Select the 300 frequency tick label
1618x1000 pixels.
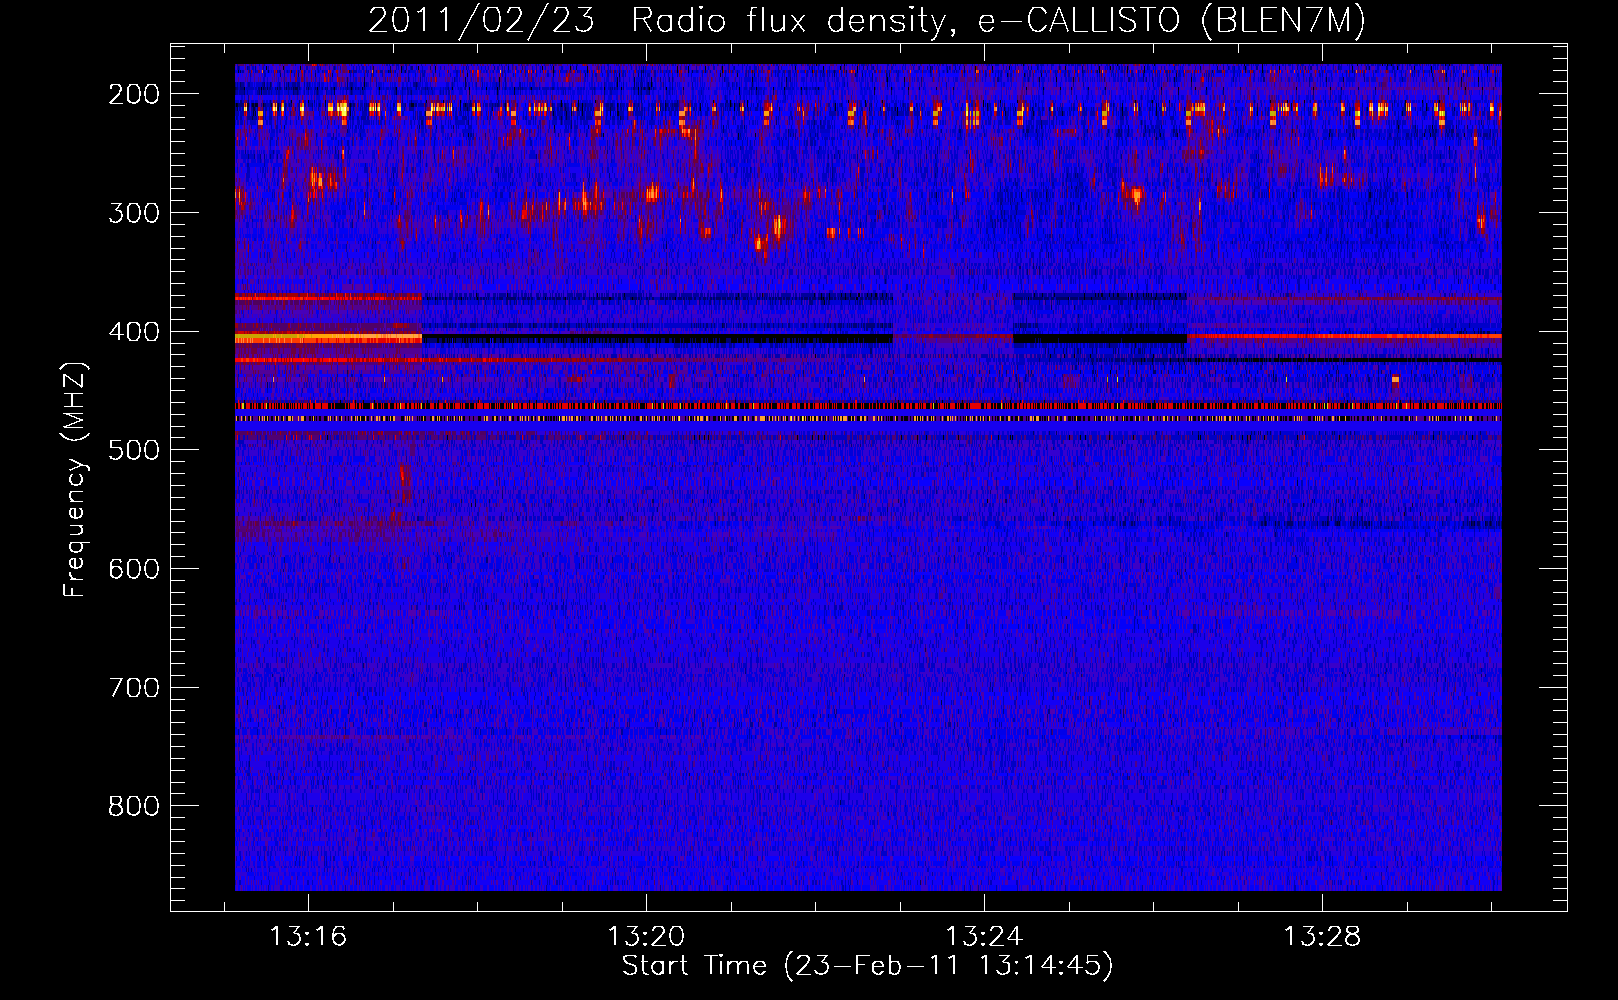point(134,213)
